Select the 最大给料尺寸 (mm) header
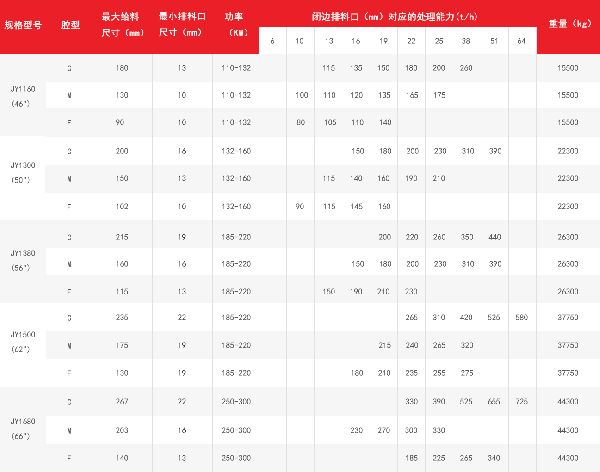Image resolution: width=600 pixels, height=472 pixels. pos(122,25)
